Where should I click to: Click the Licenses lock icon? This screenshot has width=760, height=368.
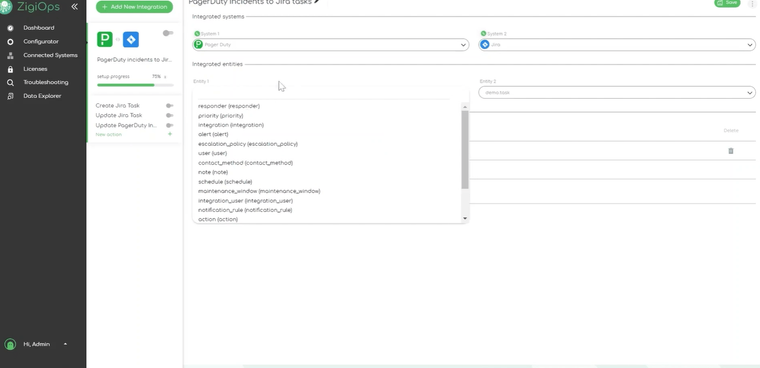coord(10,69)
